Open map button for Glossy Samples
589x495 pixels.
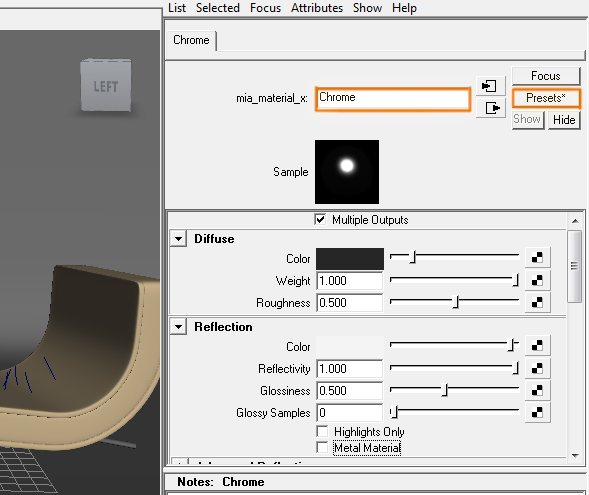pyautogui.click(x=537, y=412)
